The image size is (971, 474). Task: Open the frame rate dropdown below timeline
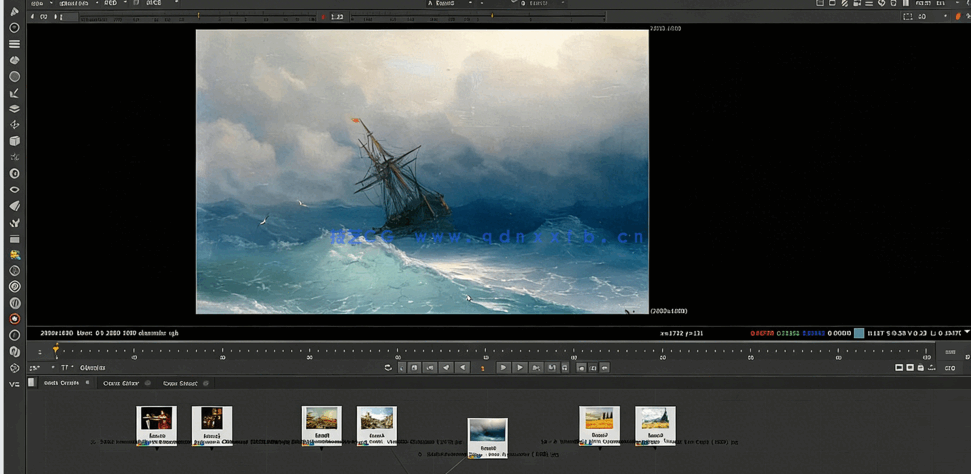tap(36, 368)
